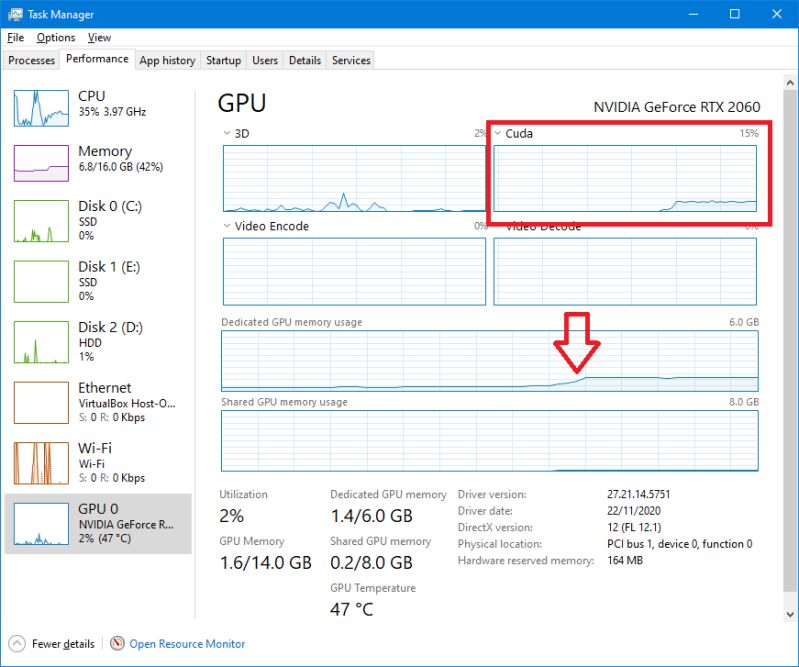This screenshot has width=799, height=667.
Task: Click the 1.4/6.0 GB dedicated memory value
Action: [371, 516]
